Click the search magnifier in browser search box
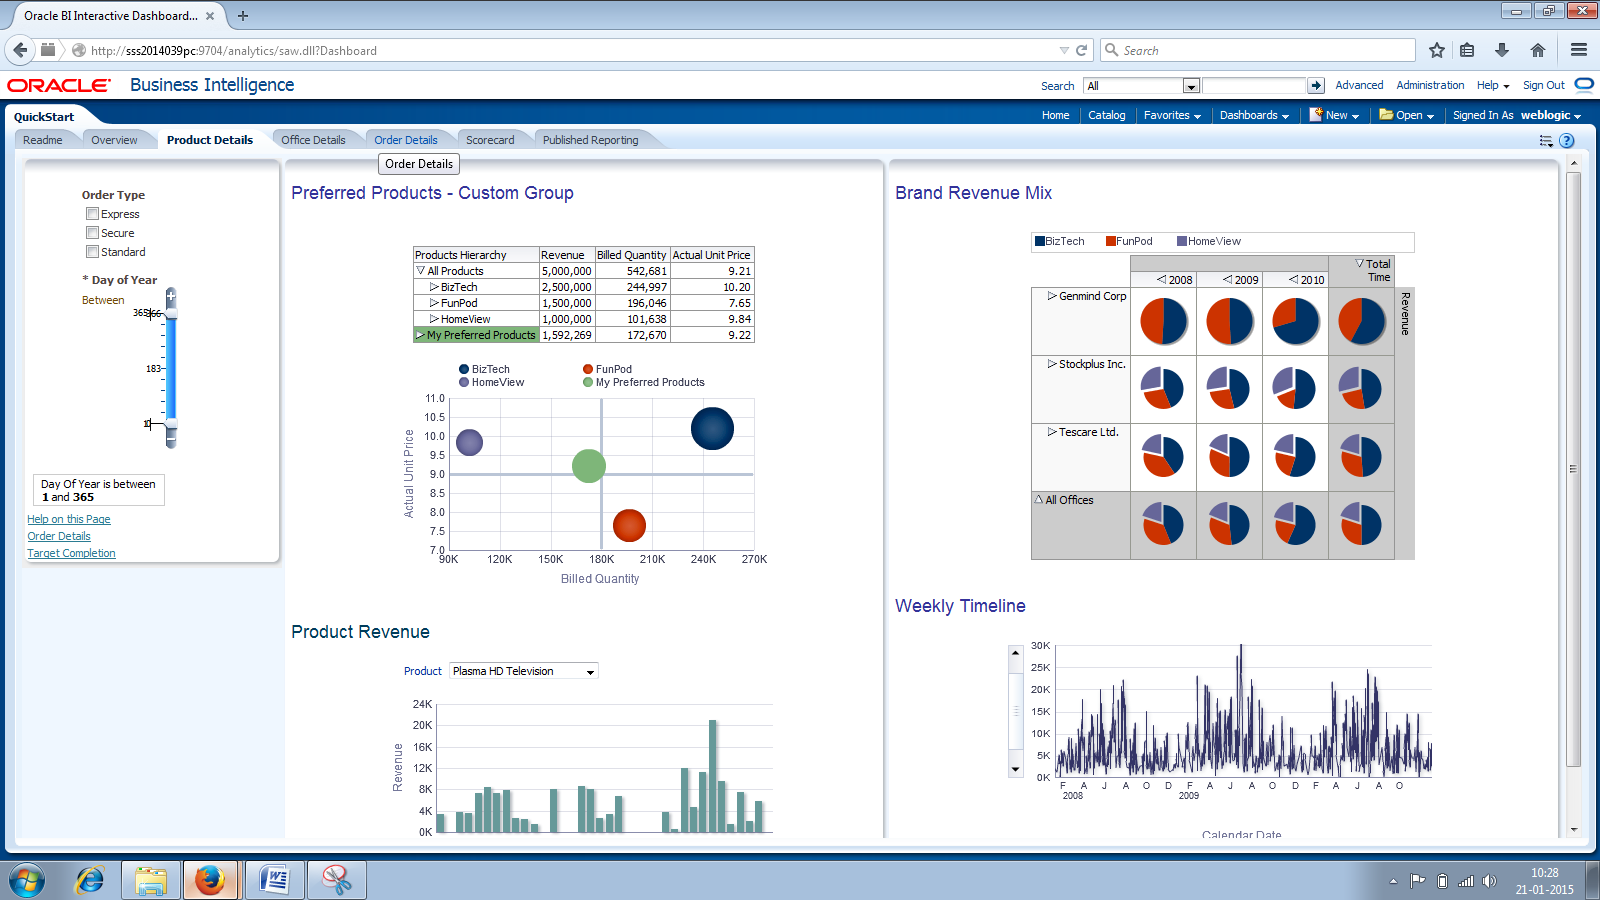 coord(1111,50)
